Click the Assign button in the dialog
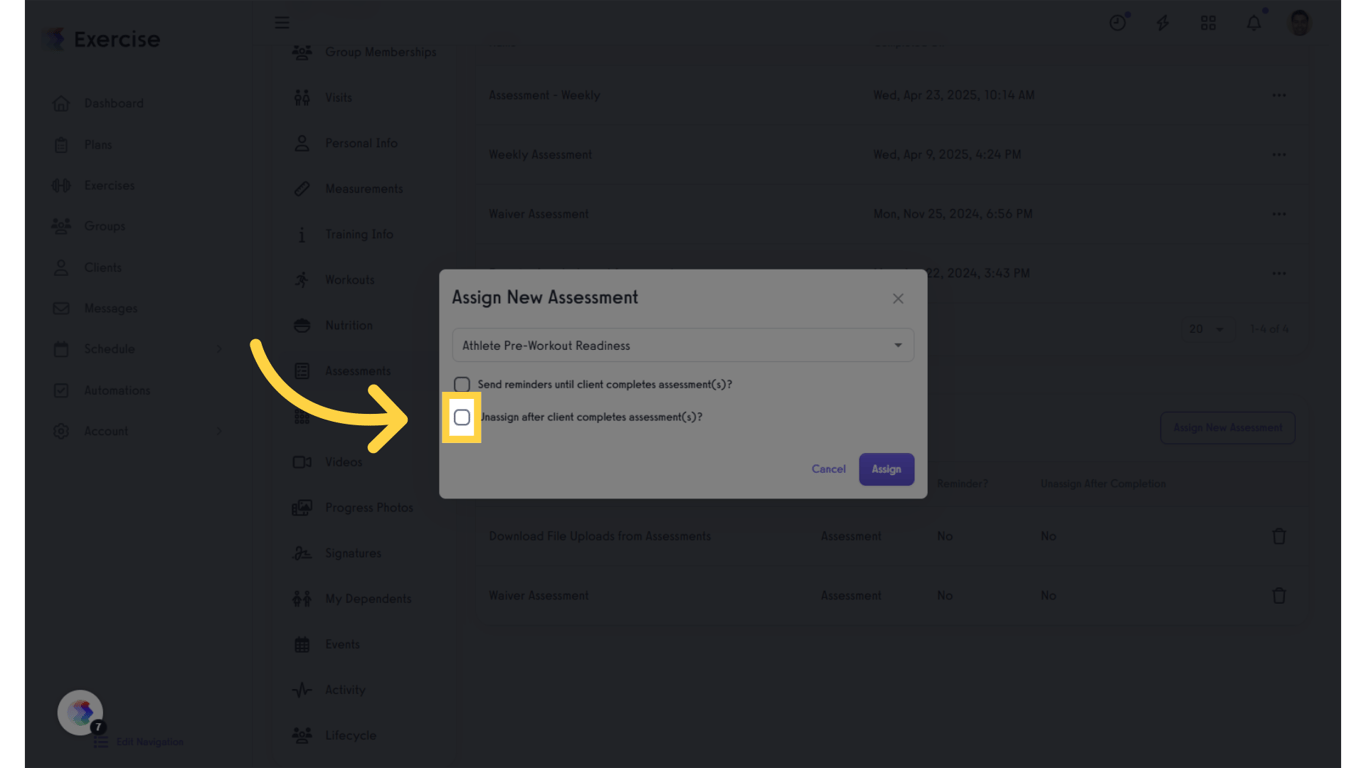Viewport: 1366px width, 768px height. tap(886, 469)
